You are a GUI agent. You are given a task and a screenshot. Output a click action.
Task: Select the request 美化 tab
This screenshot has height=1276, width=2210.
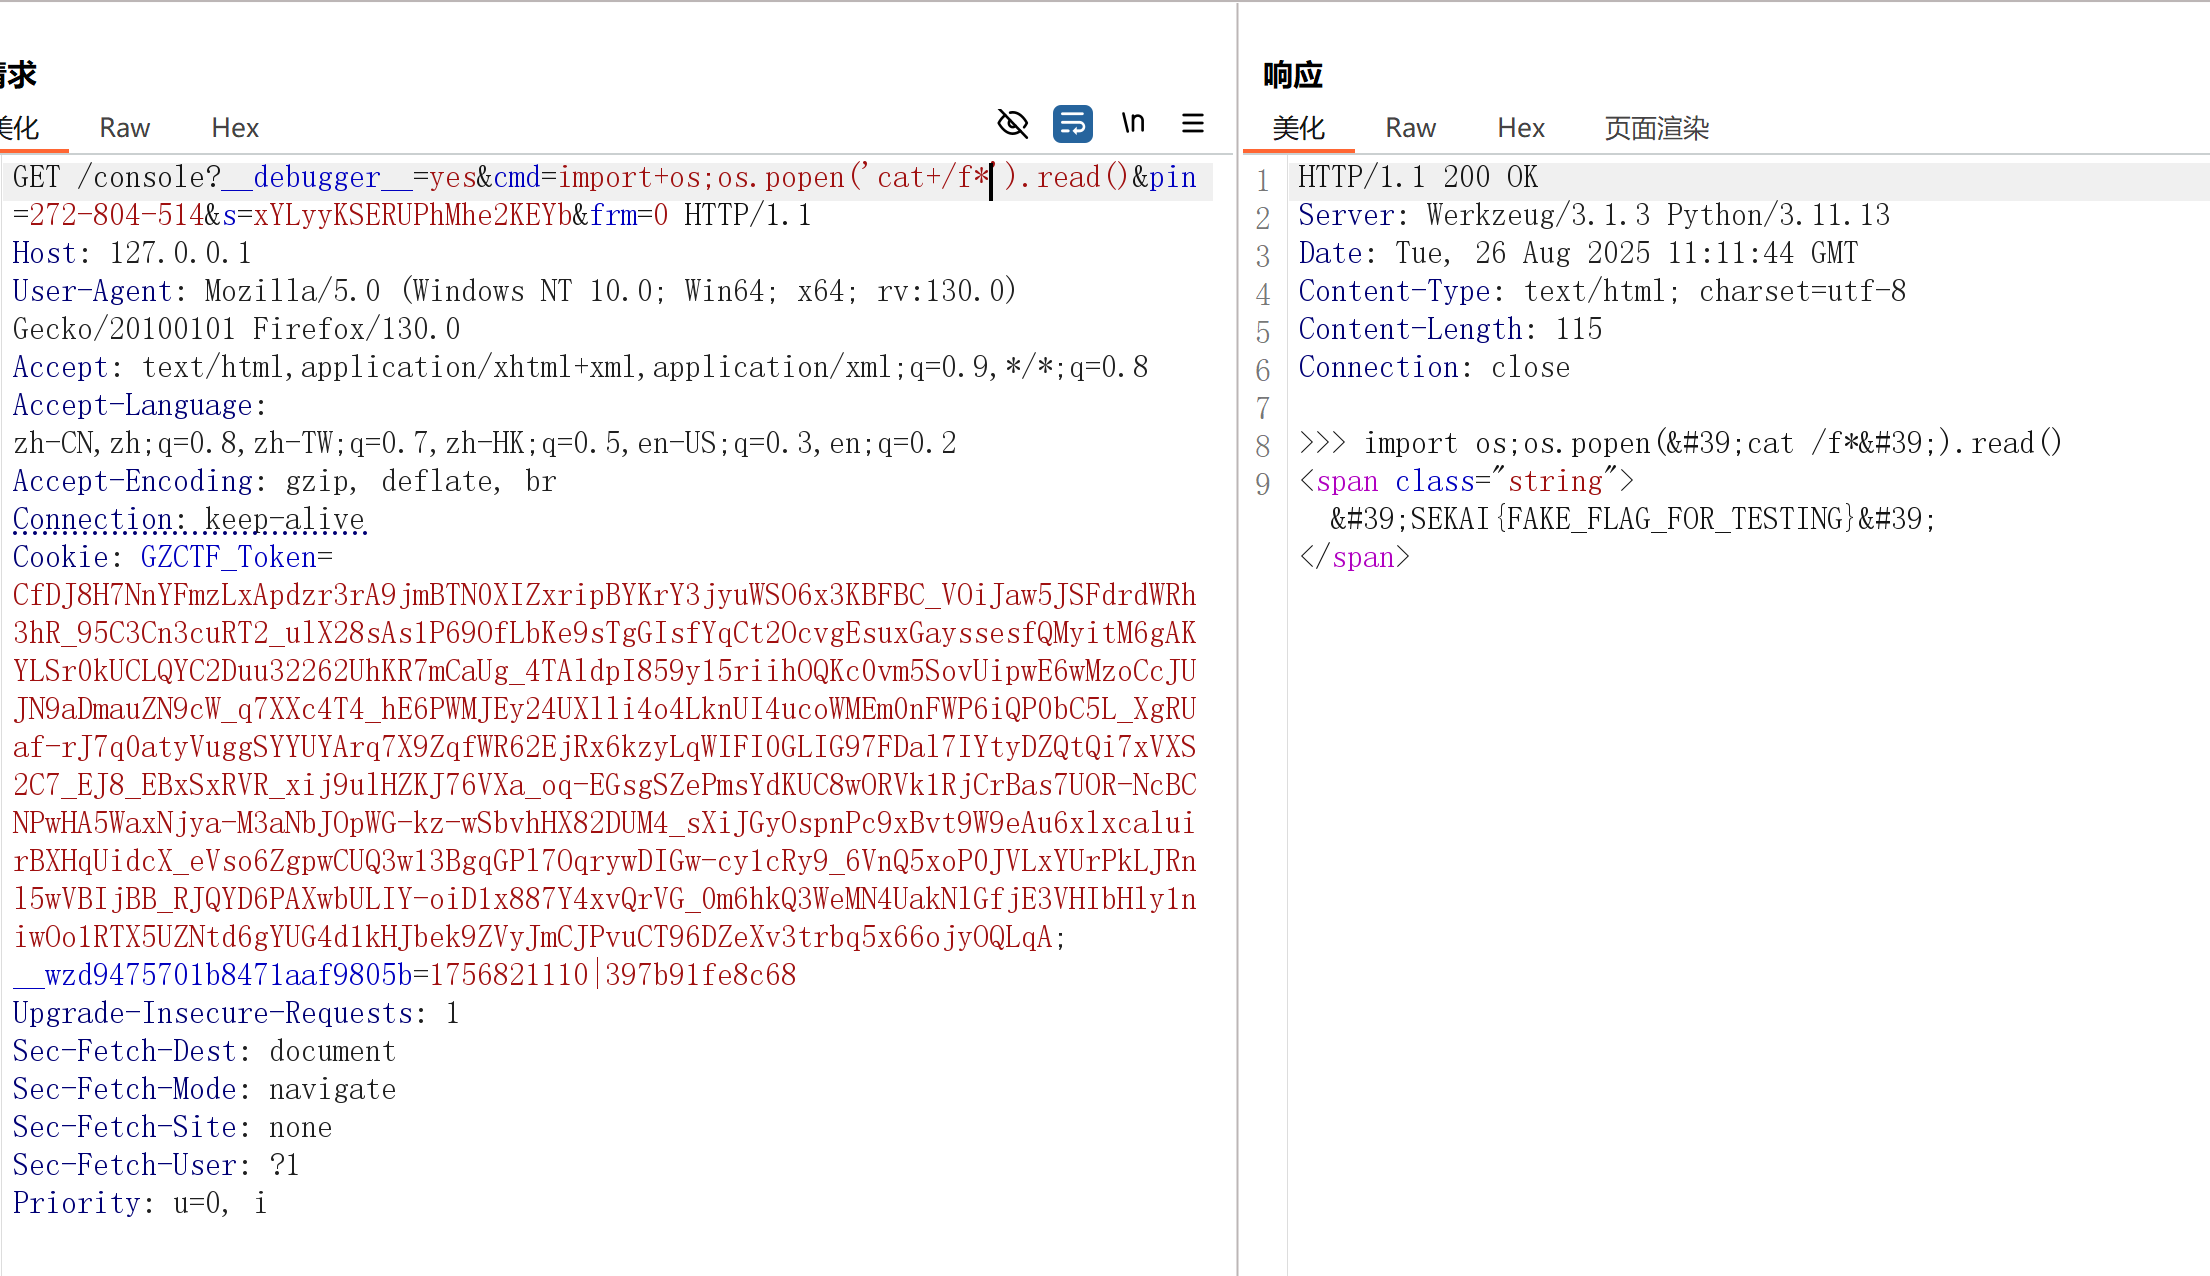pyautogui.click(x=20, y=128)
